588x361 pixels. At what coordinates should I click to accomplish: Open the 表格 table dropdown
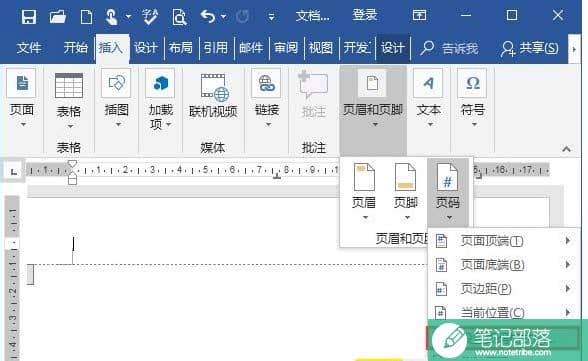point(69,100)
